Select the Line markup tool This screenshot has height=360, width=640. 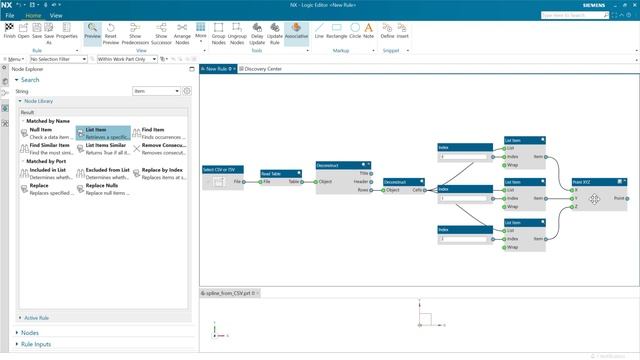pos(319,31)
